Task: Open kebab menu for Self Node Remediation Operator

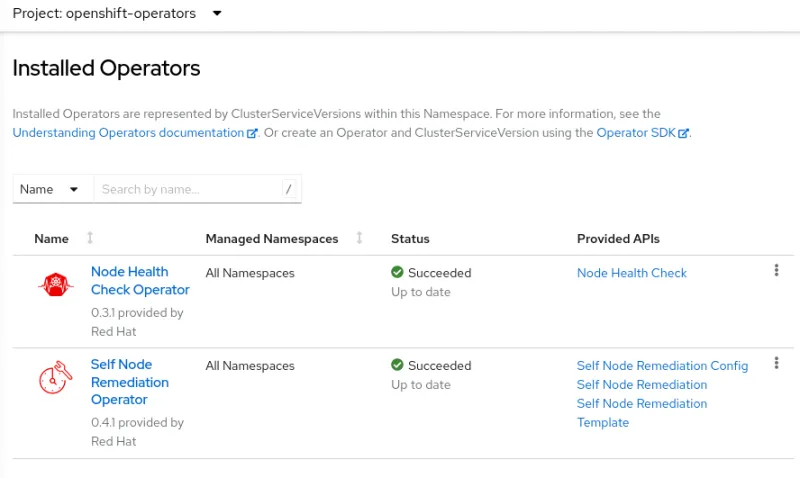Action: point(777,363)
